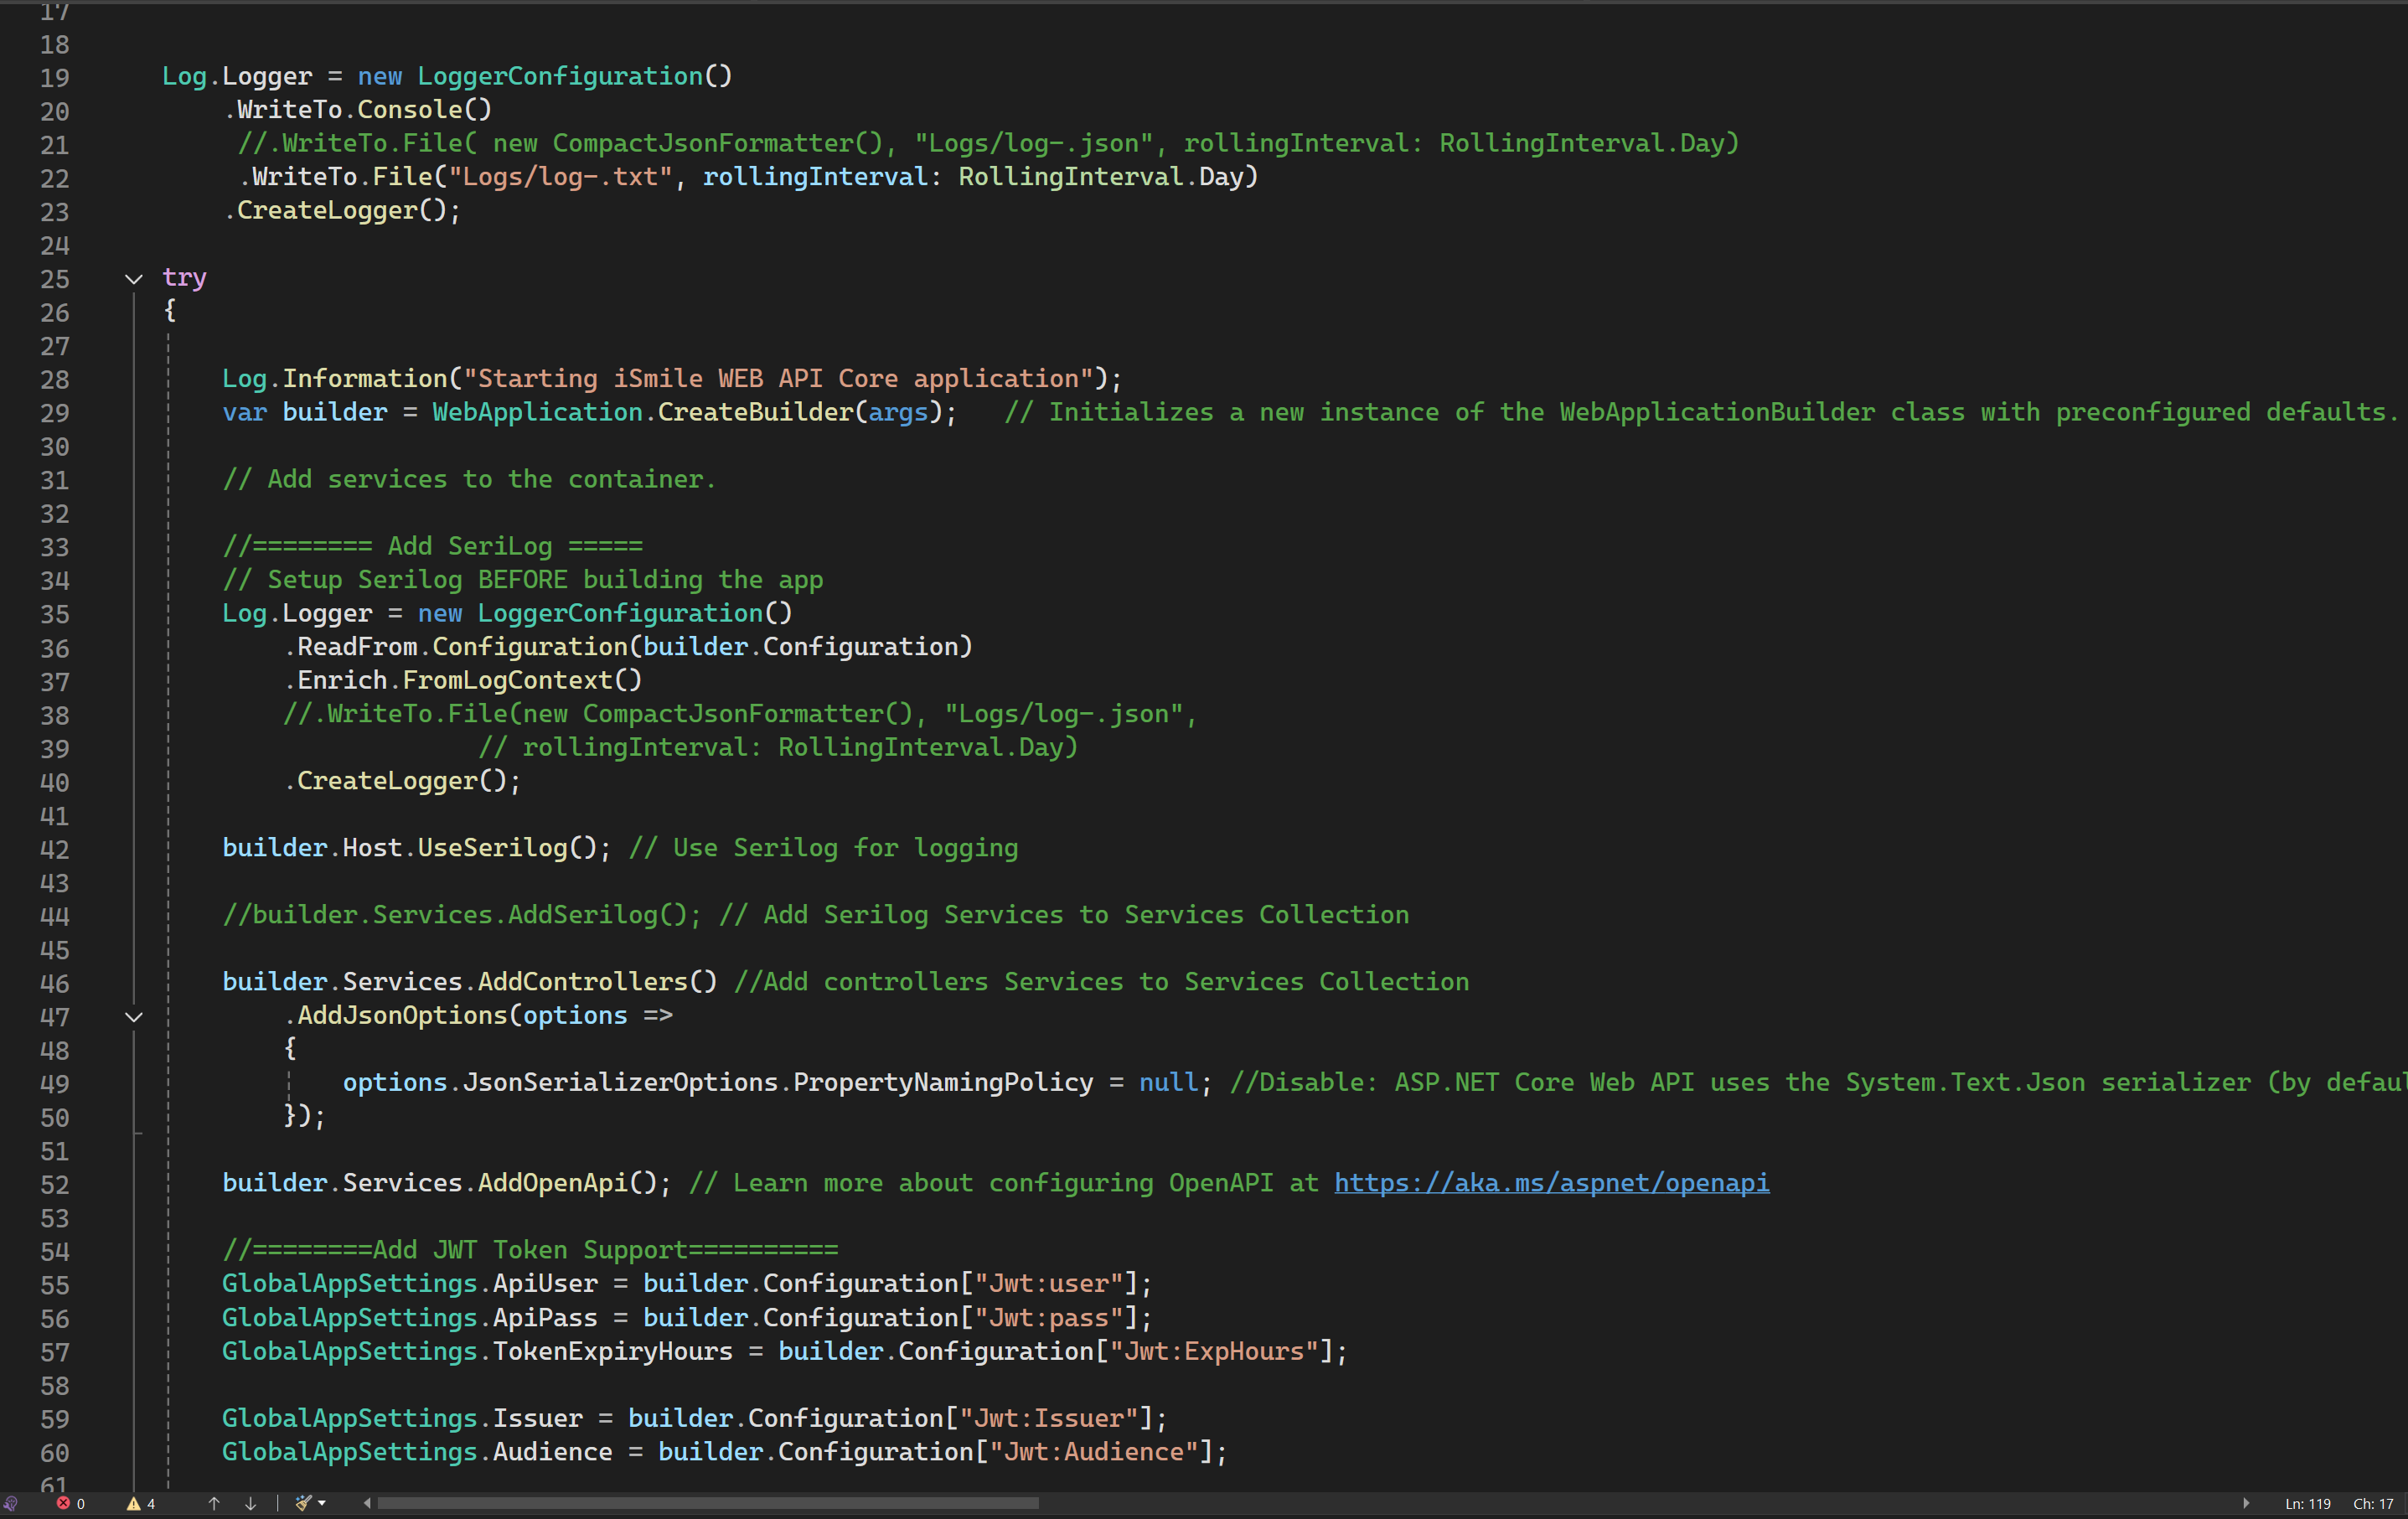Click the CreateBuilder method call
This screenshot has width=2408, height=1519.
click(755, 412)
